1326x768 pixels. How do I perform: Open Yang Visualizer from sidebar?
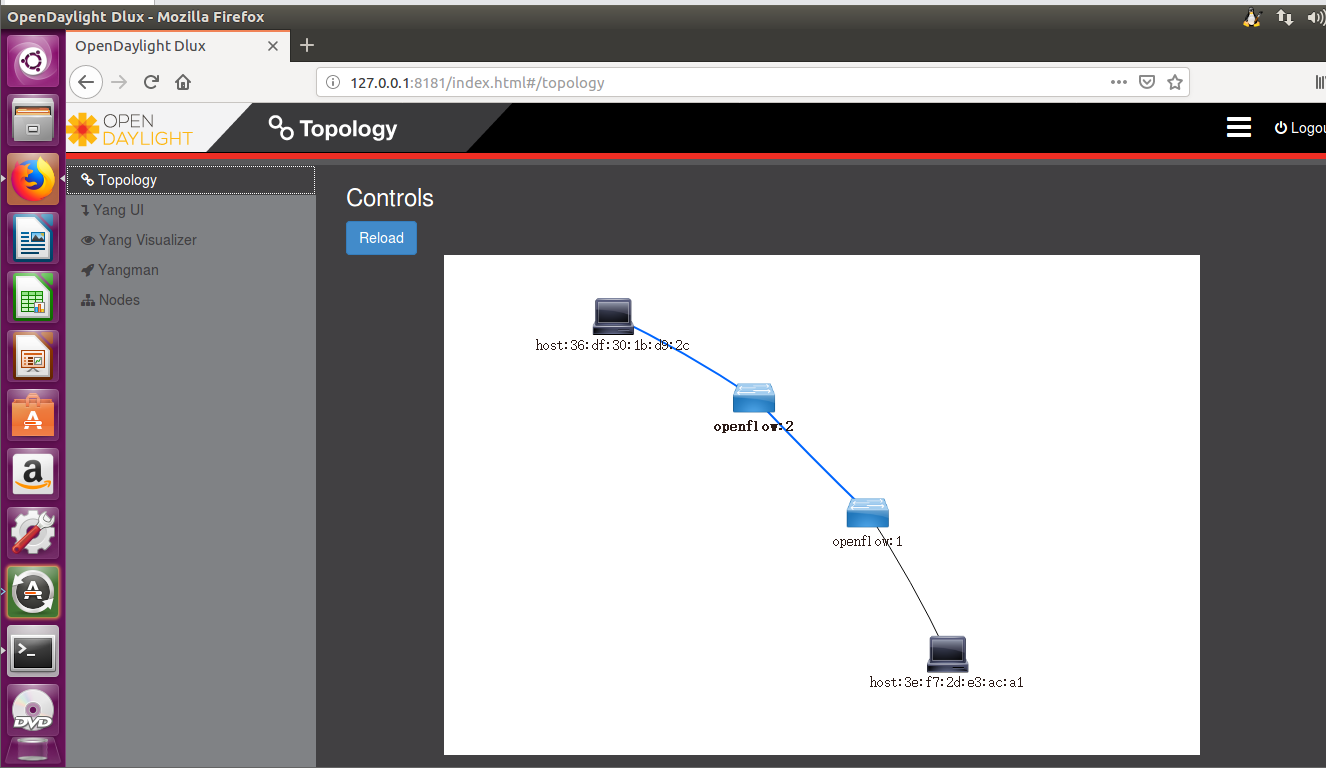147,240
